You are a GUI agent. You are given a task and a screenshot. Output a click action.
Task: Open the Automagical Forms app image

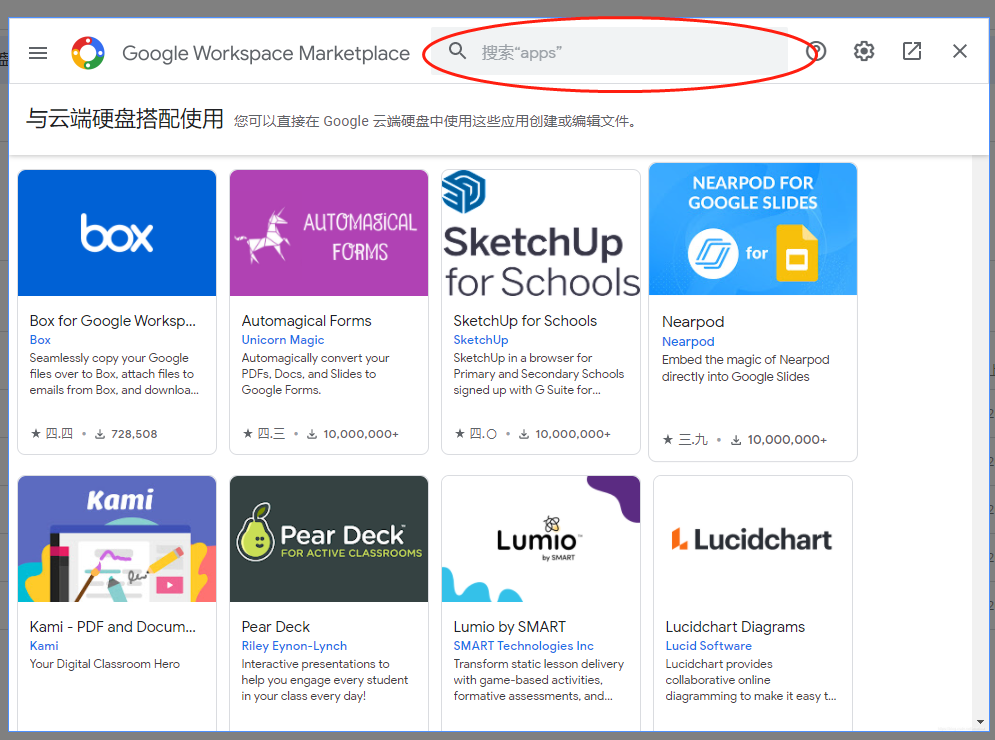click(329, 233)
